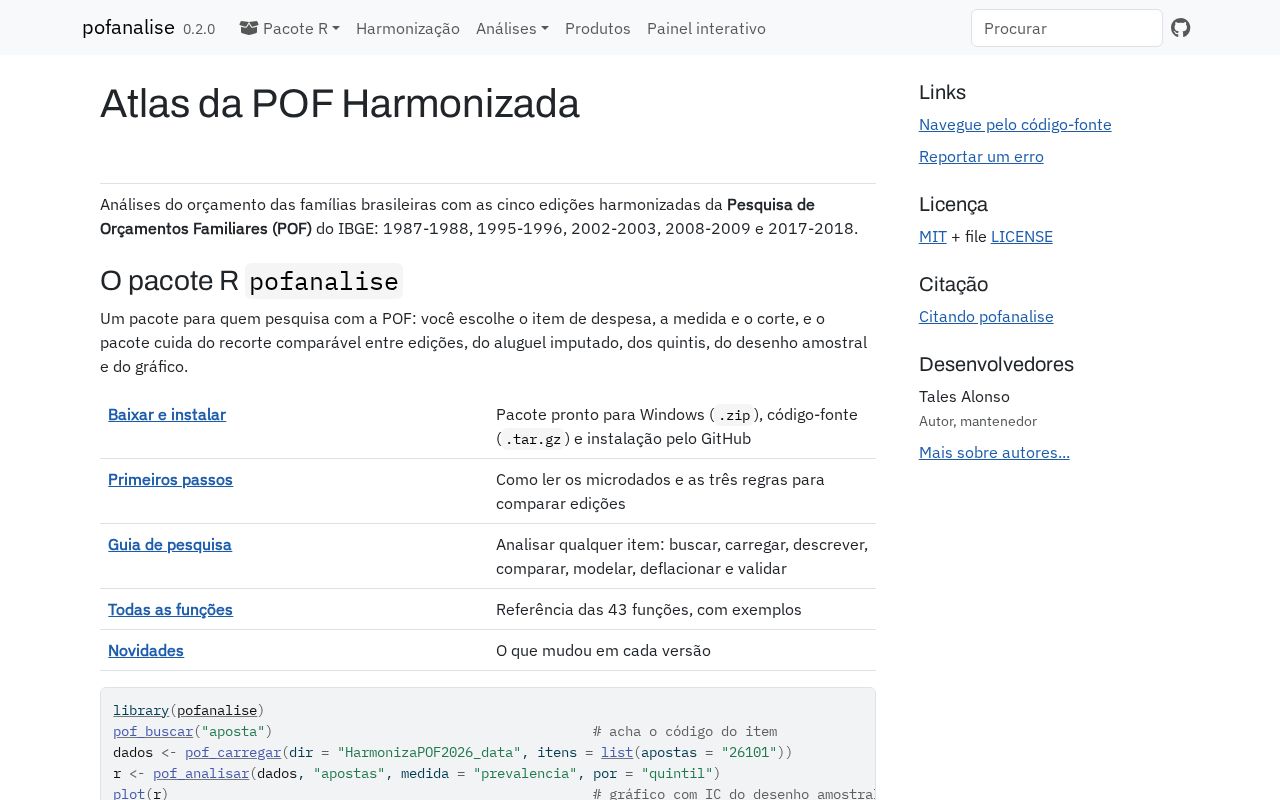Click pof_carregar function link in code
This screenshot has height=800, width=1280.
233,752
